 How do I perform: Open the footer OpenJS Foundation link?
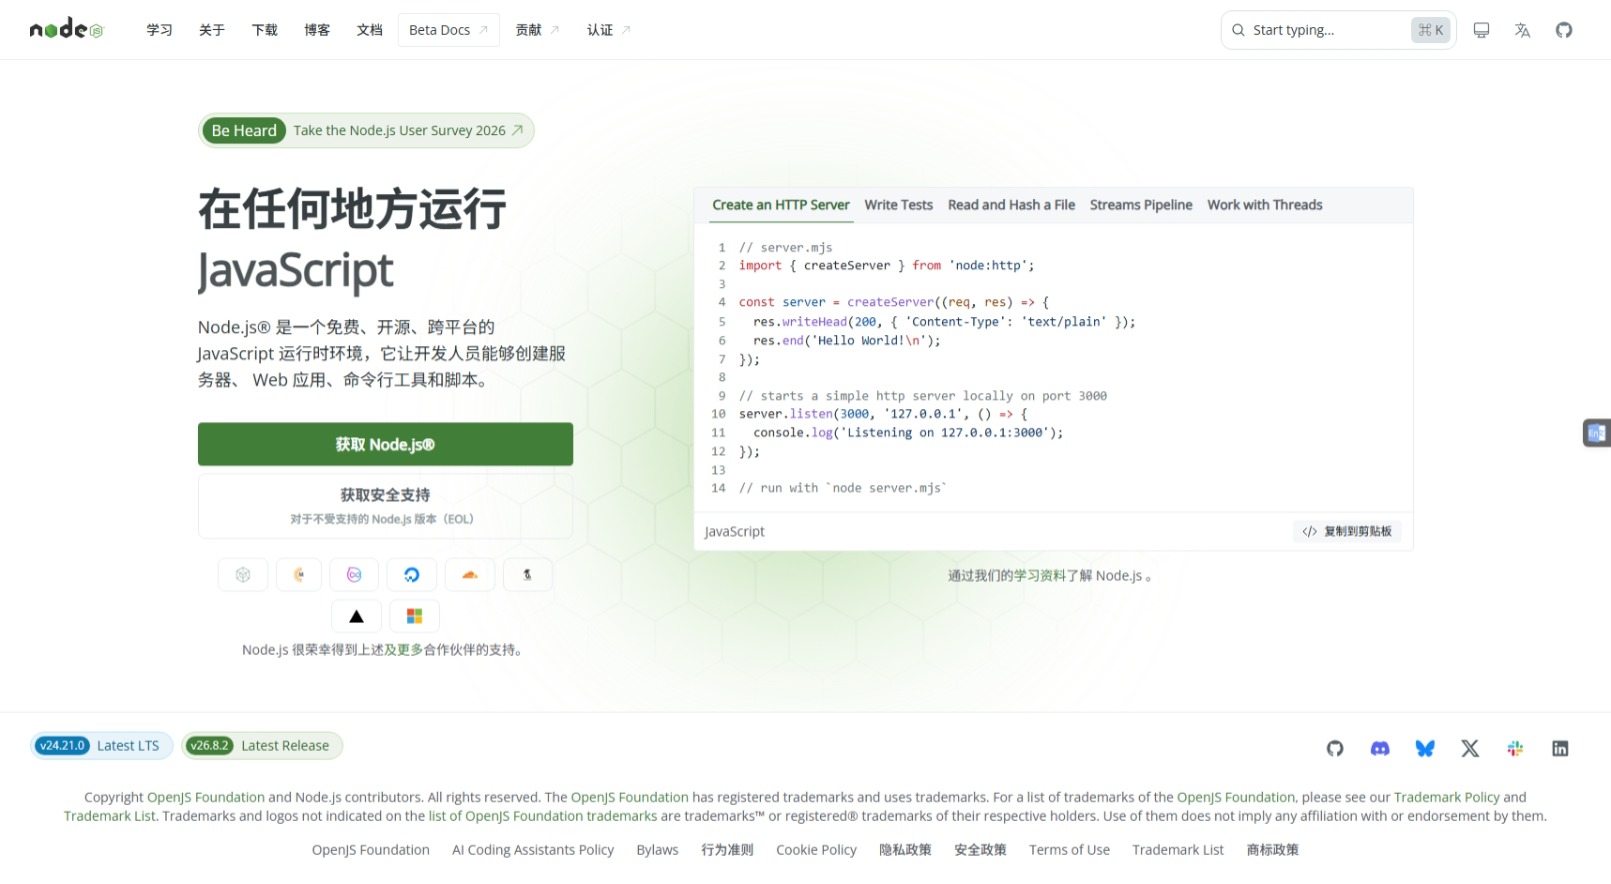click(x=371, y=850)
